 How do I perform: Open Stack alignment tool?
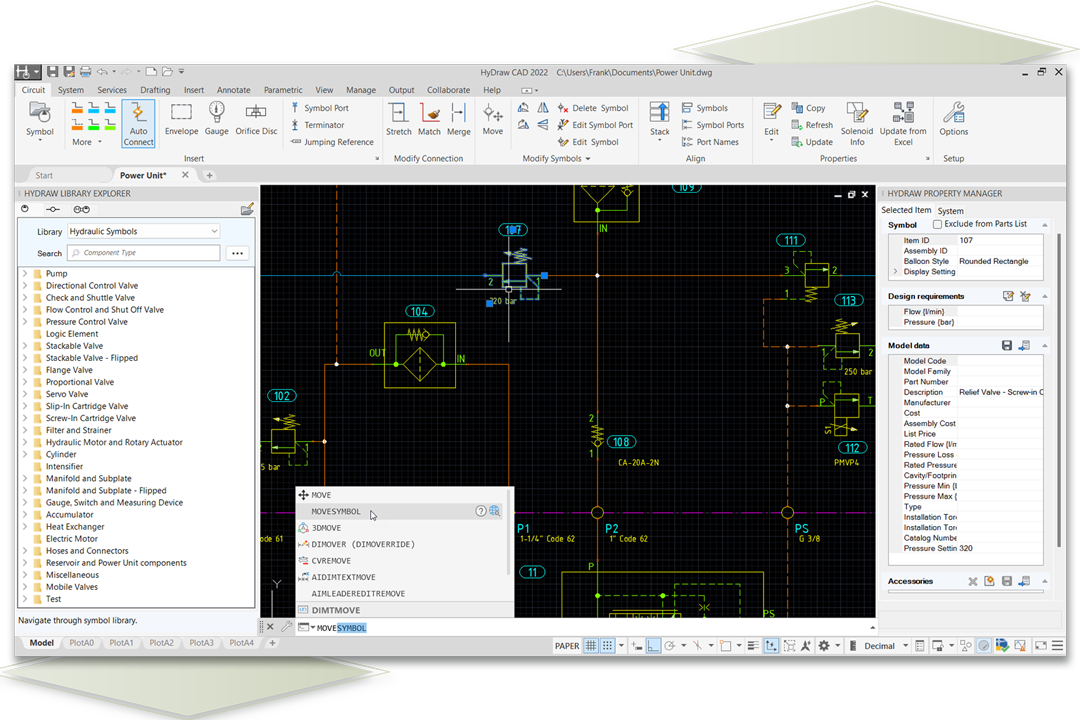pyautogui.click(x=659, y=121)
